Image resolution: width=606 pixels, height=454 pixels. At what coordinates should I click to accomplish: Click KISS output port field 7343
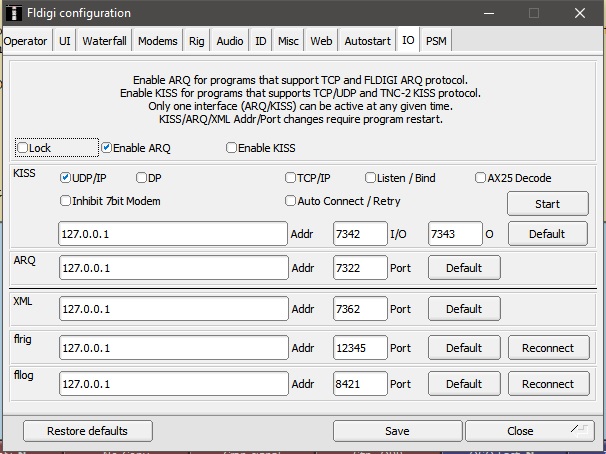(455, 234)
